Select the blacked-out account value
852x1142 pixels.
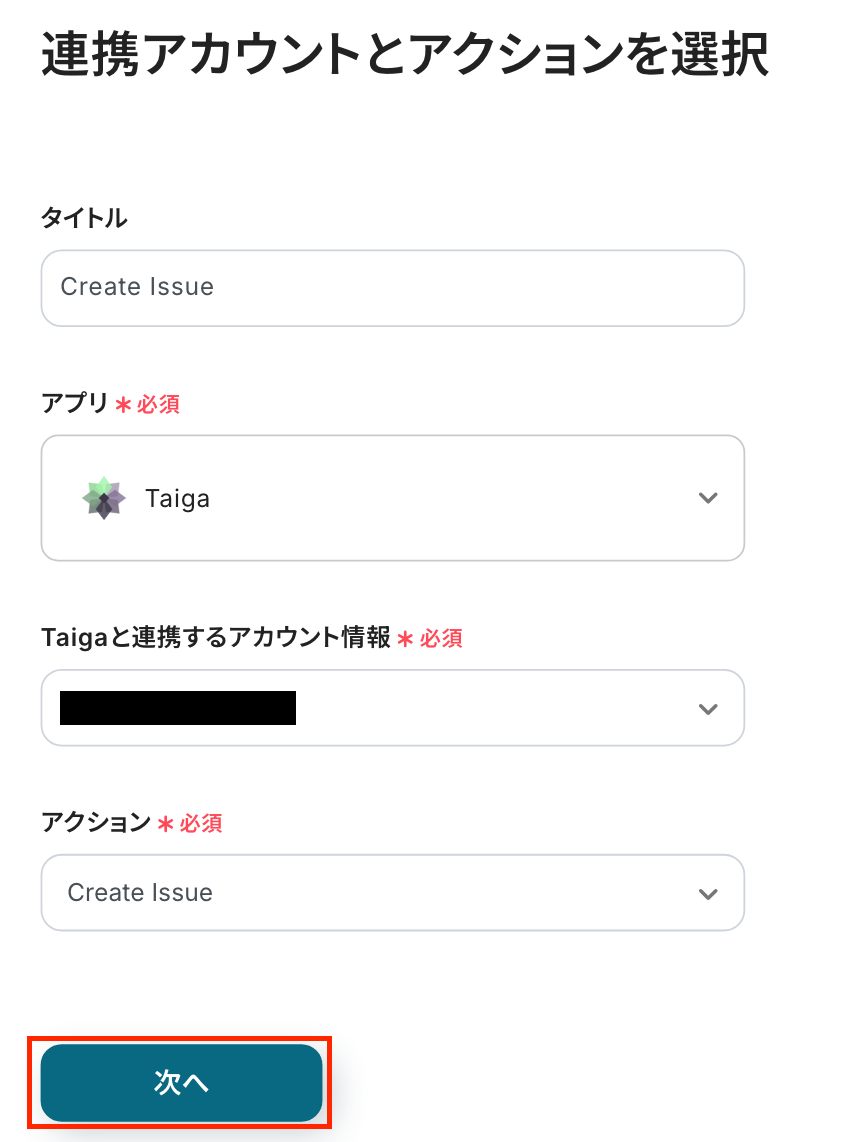pyautogui.click(x=178, y=708)
